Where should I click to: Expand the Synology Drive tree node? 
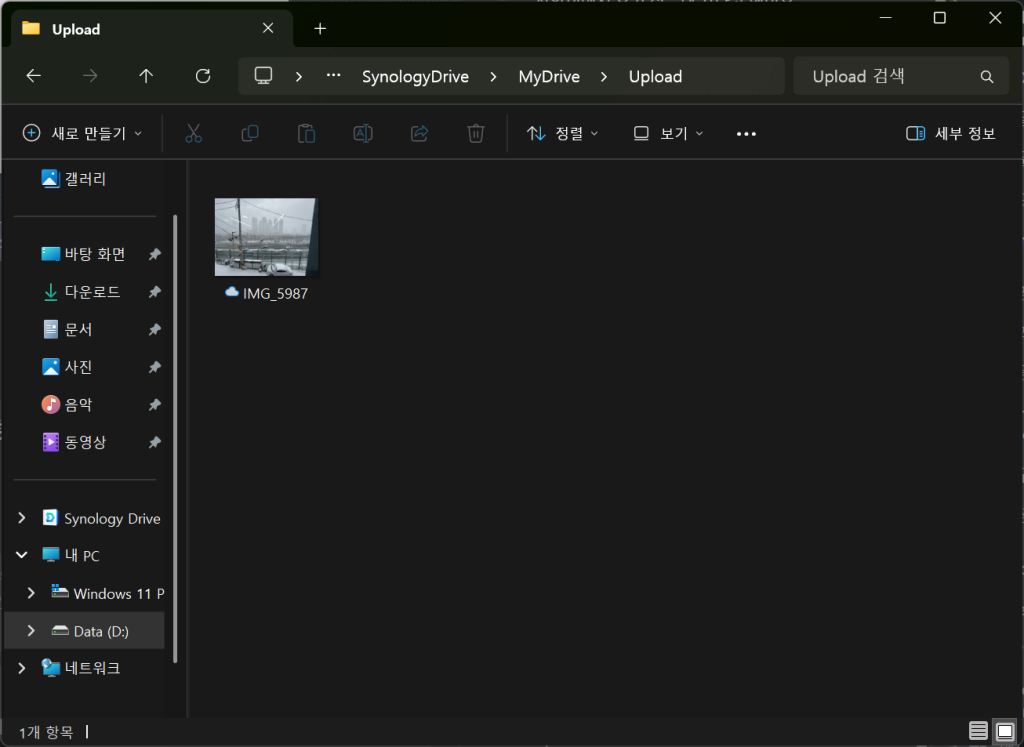point(22,518)
